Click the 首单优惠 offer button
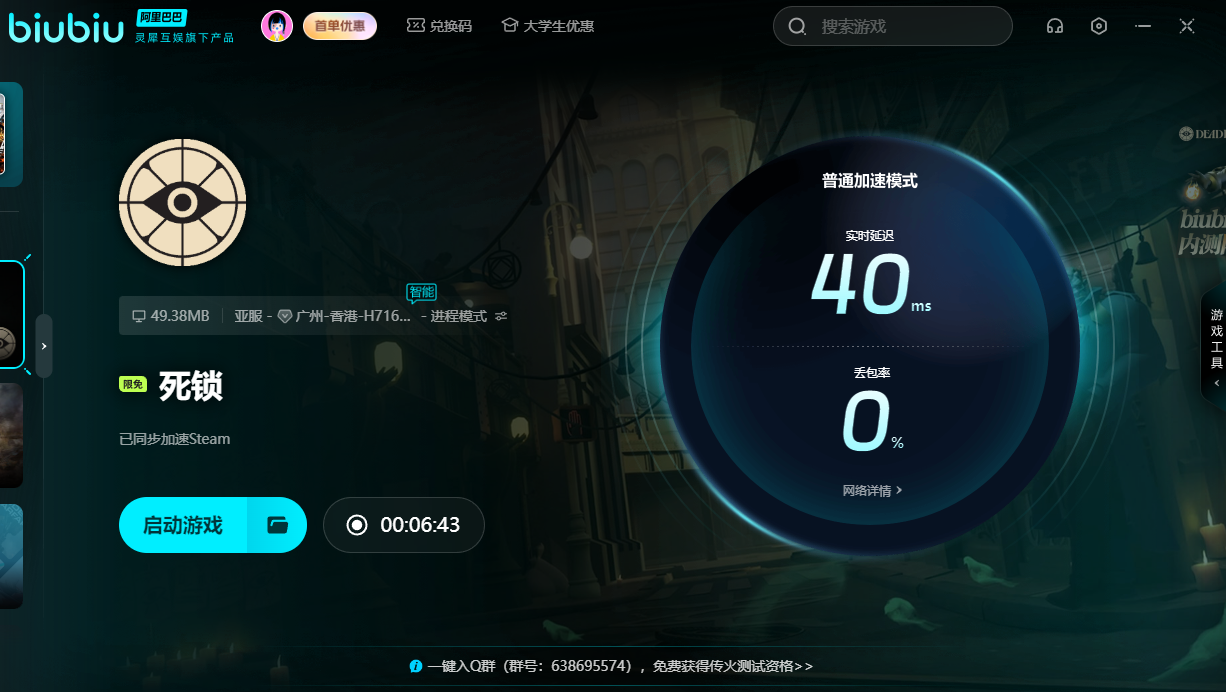Screen dimensions: 1226x692 click(x=340, y=26)
